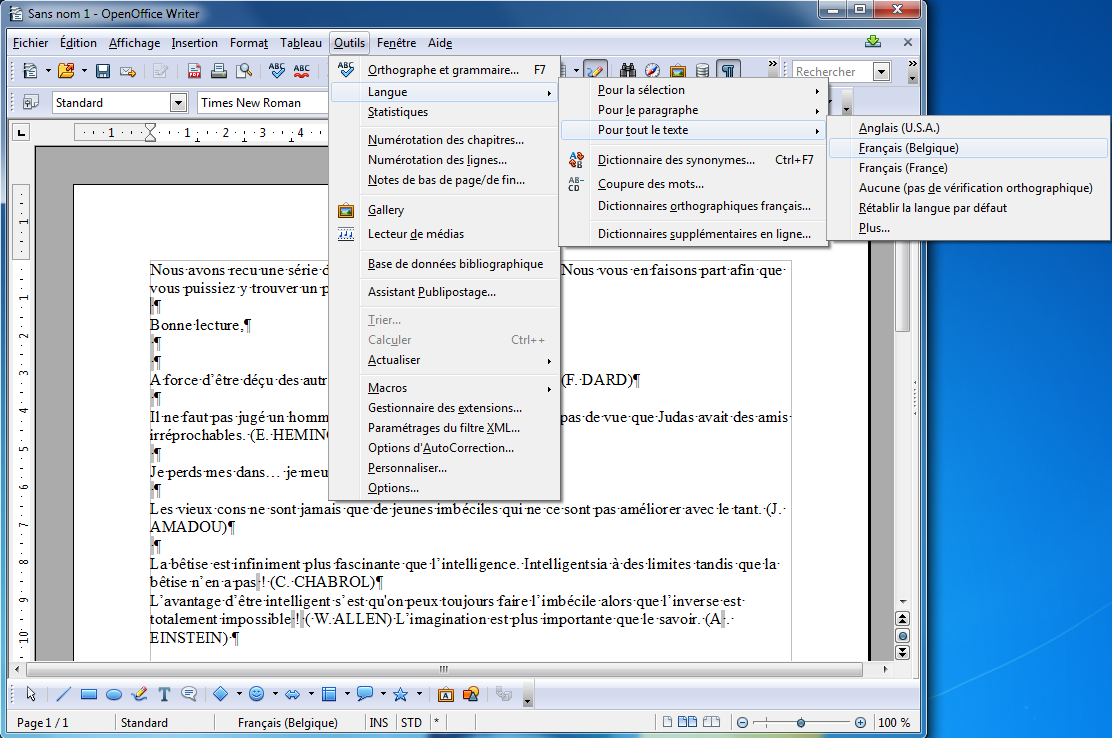1112x738 pixels.
Task: Toggle nonprinting characters pilcrow button
Action: click(728, 70)
